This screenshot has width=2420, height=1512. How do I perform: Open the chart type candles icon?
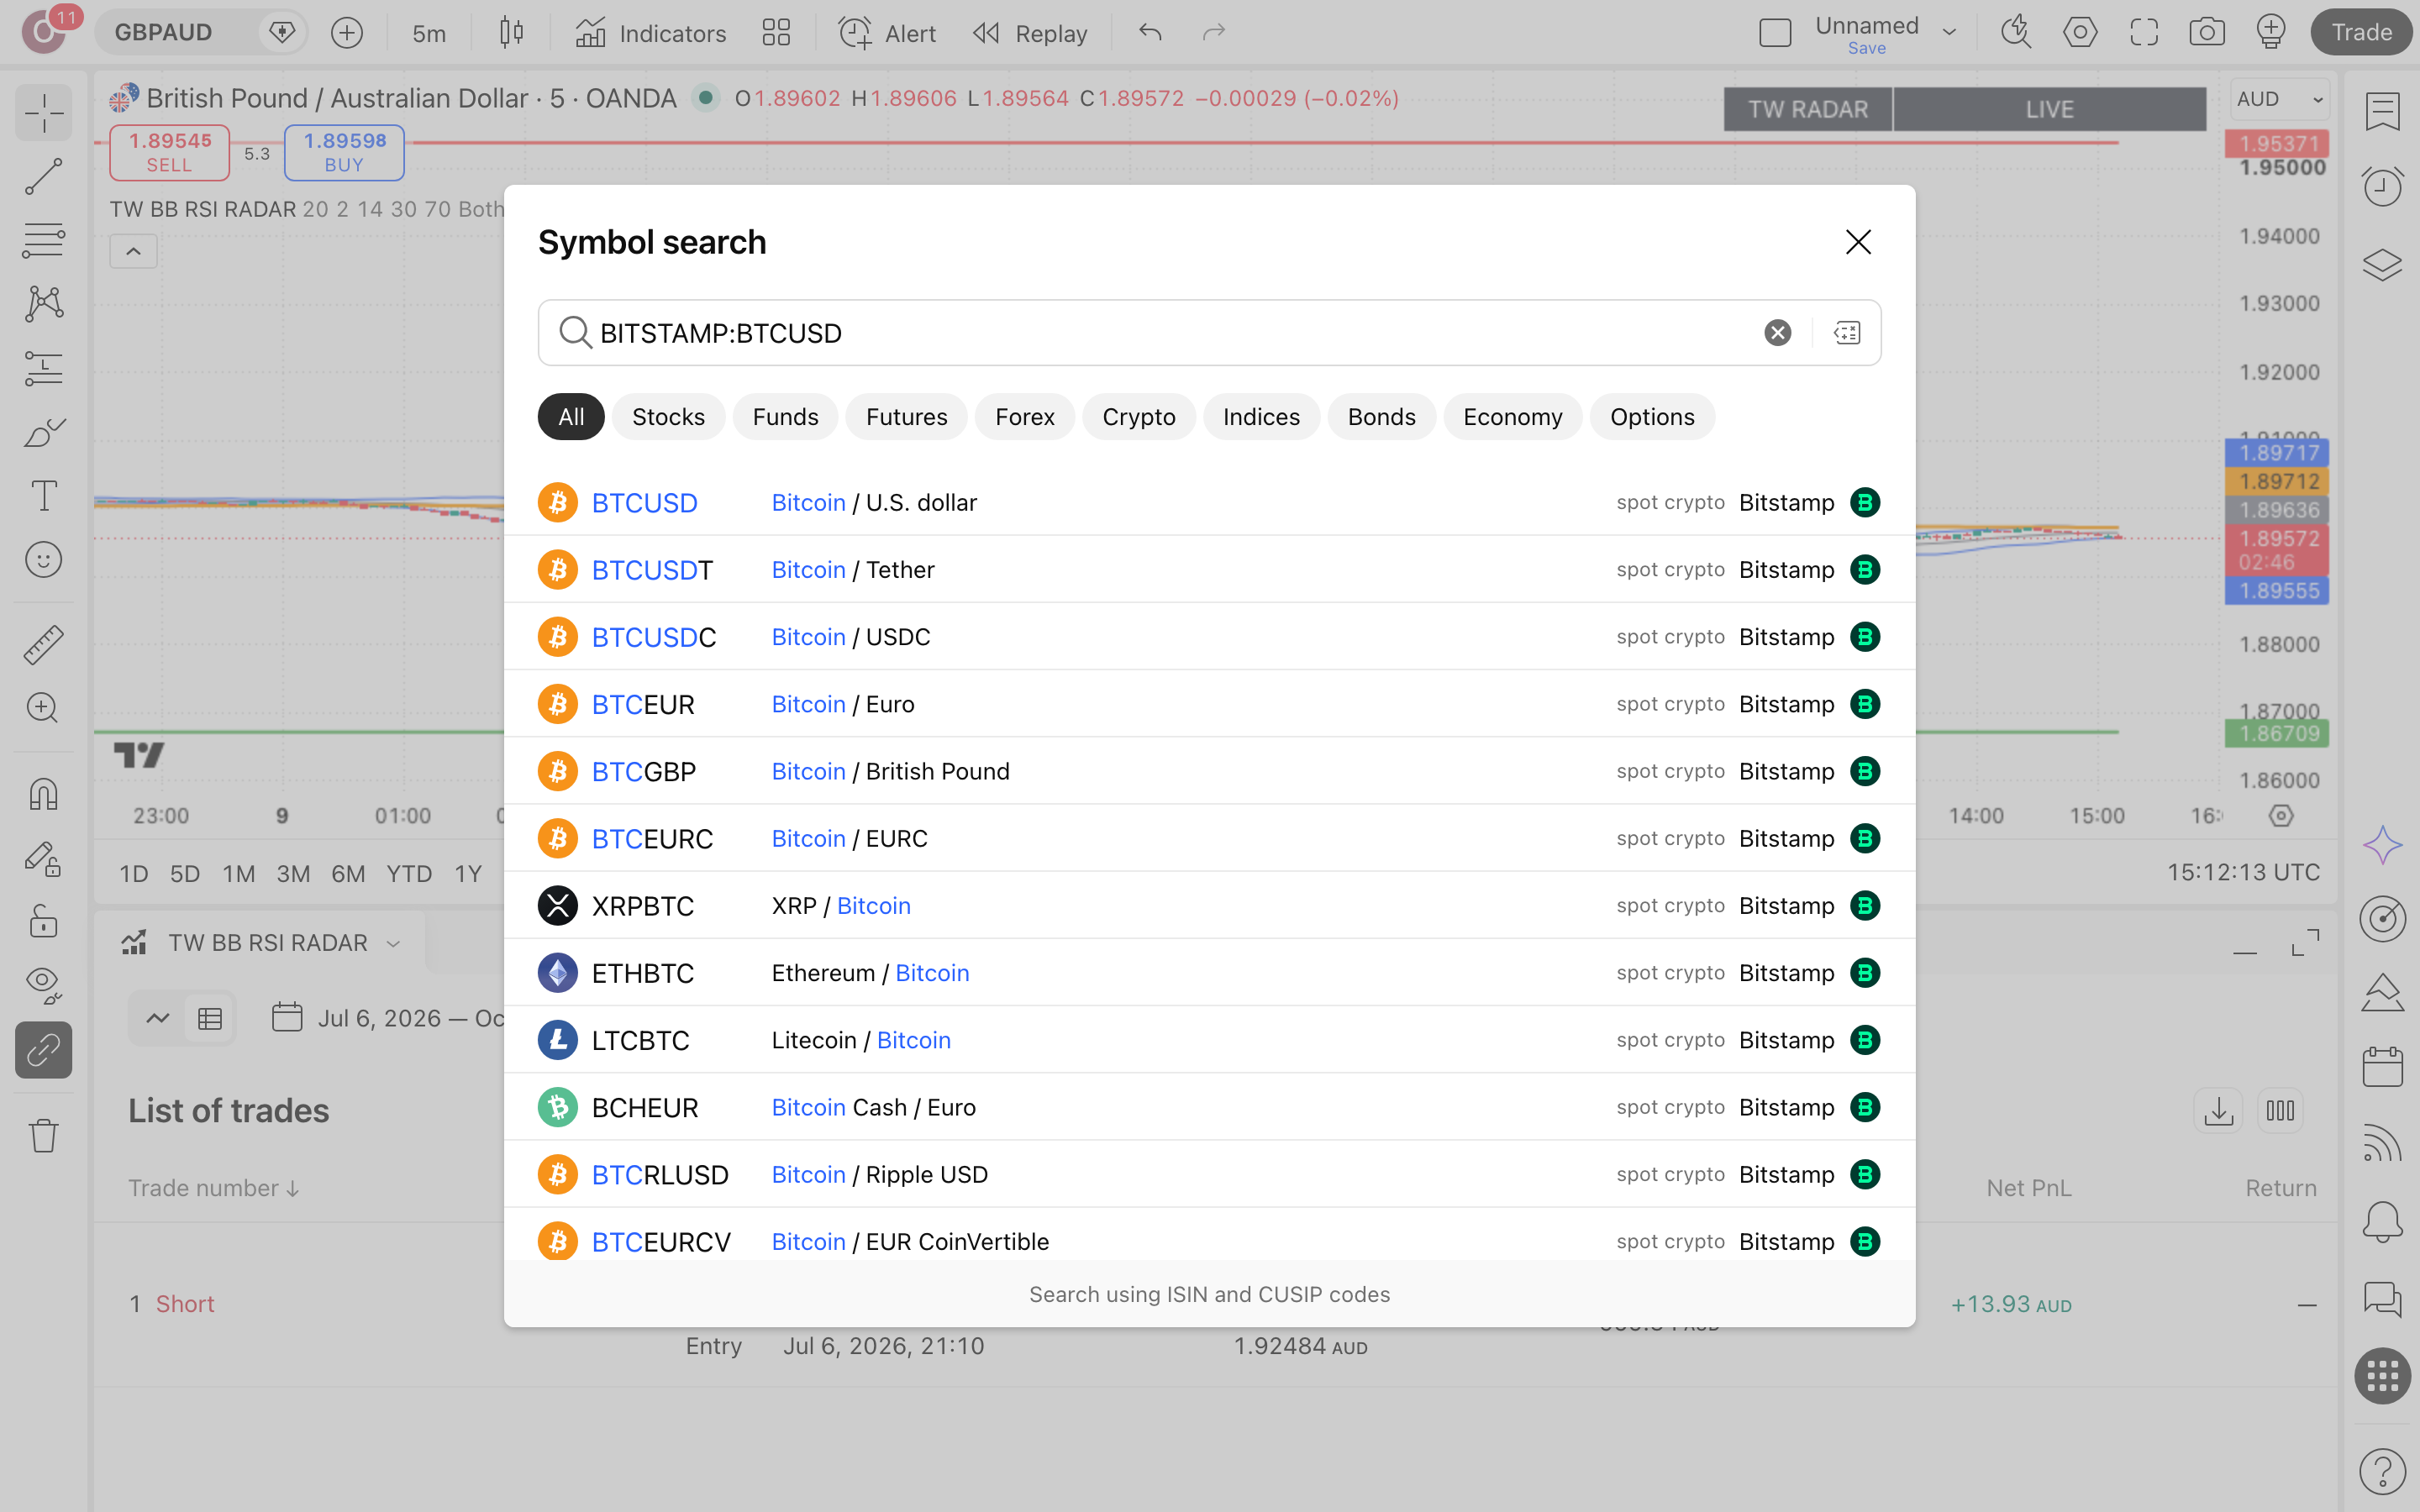point(511,33)
